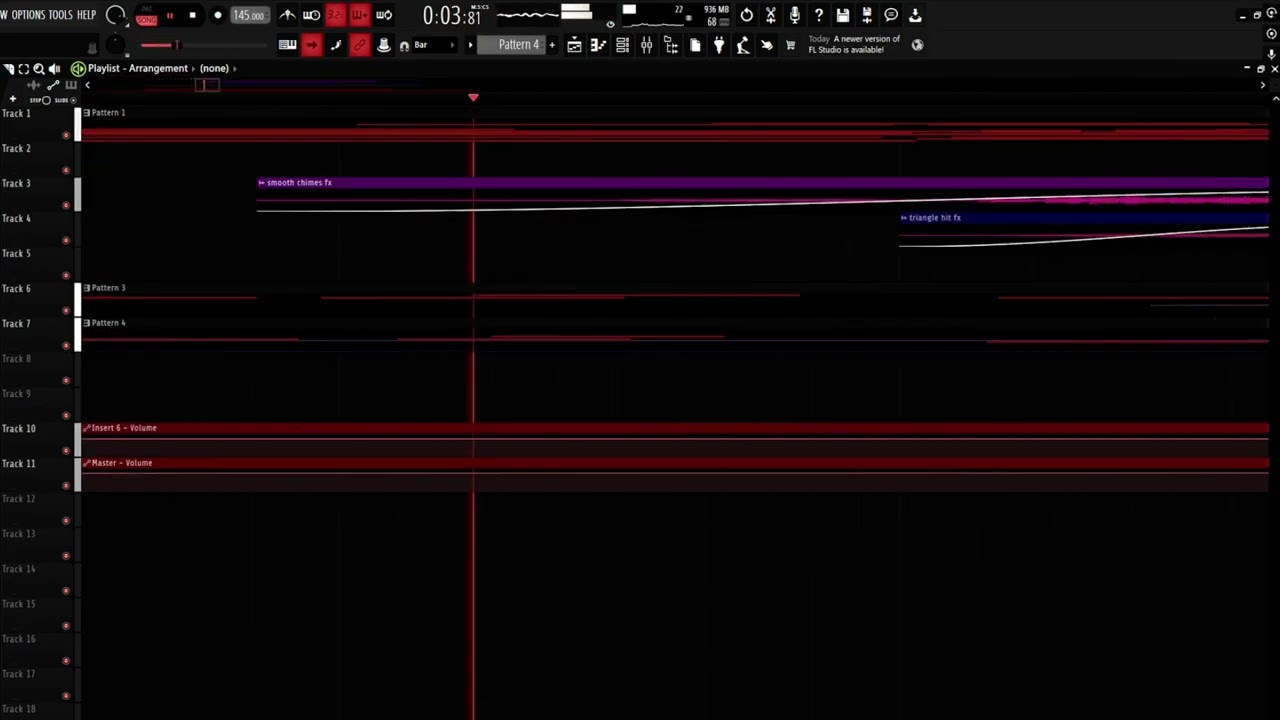This screenshot has width=1280, height=720.
Task: Toggle typing keyboard to piano icon
Action: click(288, 45)
